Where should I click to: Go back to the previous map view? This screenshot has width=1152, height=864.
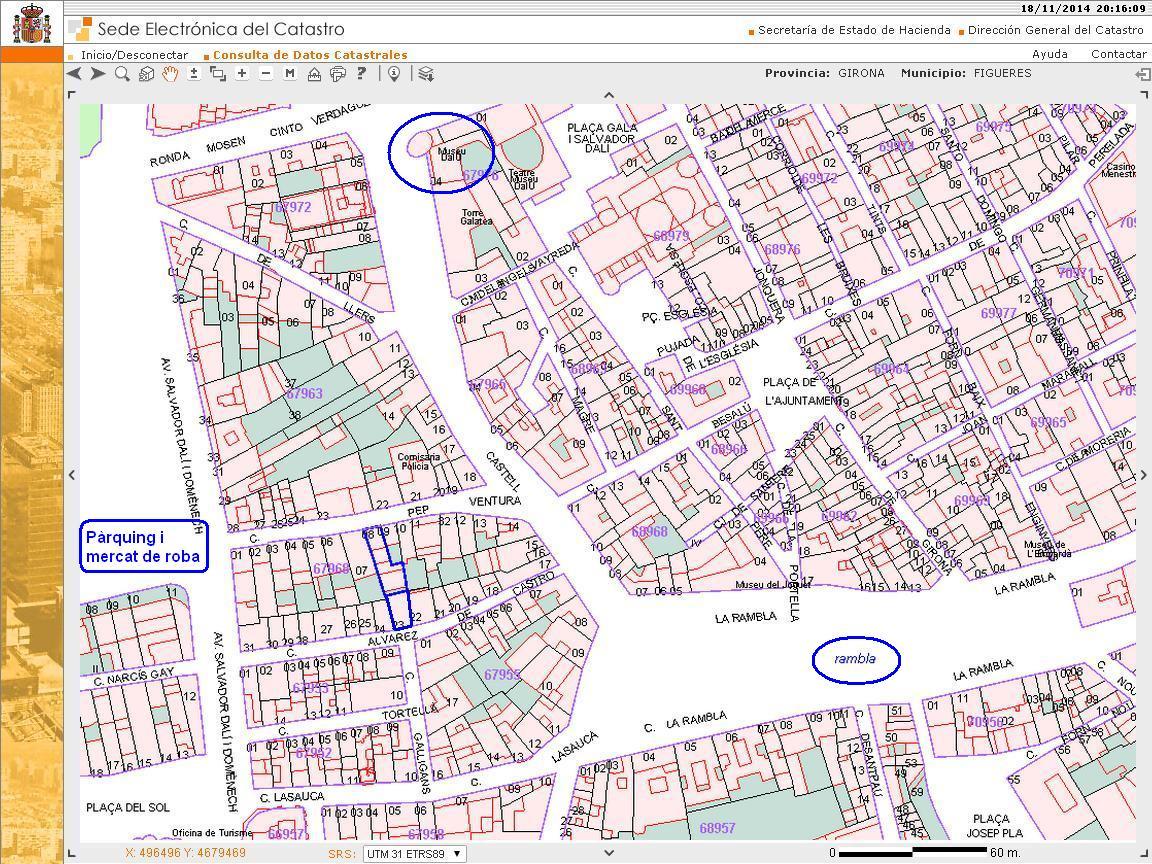pyautogui.click(x=74, y=74)
